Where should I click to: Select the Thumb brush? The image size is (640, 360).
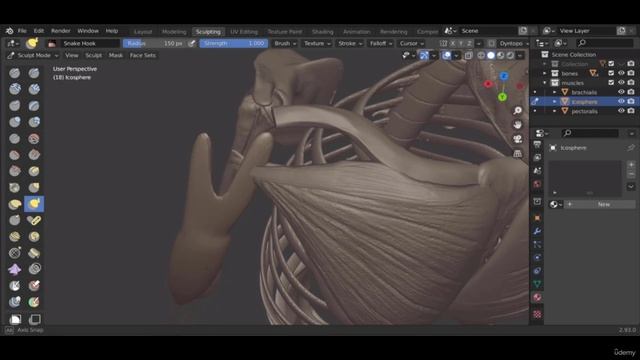point(15,220)
